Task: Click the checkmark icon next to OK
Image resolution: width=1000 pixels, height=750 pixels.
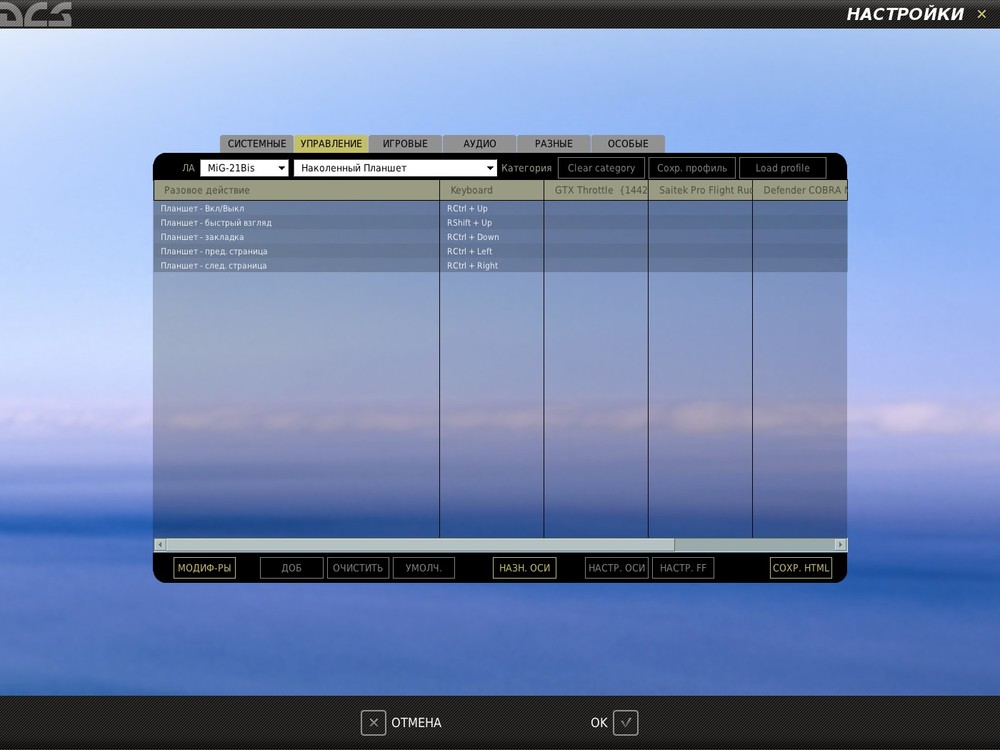Action: tap(625, 722)
